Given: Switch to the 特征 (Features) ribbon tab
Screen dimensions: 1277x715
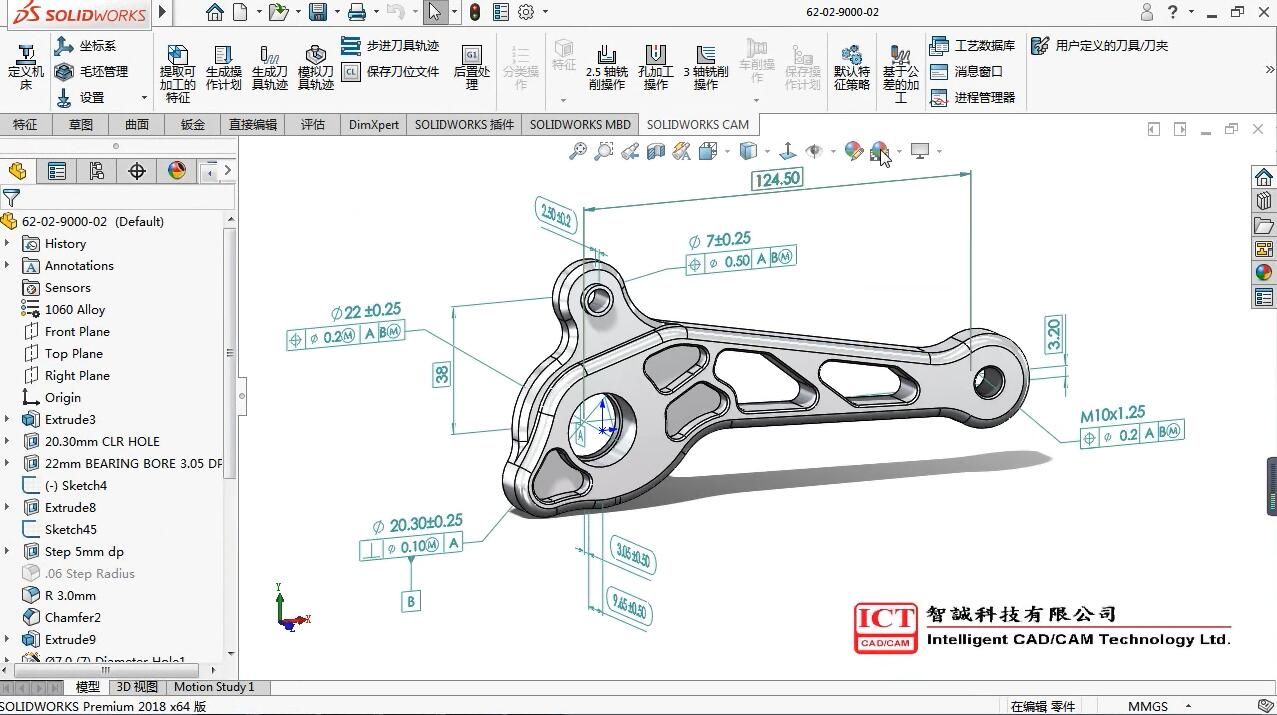Looking at the screenshot, I should (x=25, y=125).
